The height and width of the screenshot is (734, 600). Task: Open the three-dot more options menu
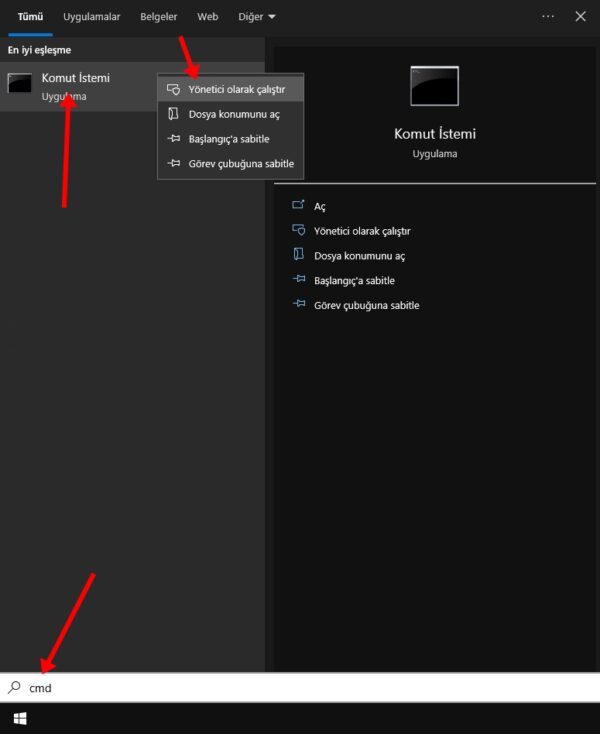pos(547,17)
